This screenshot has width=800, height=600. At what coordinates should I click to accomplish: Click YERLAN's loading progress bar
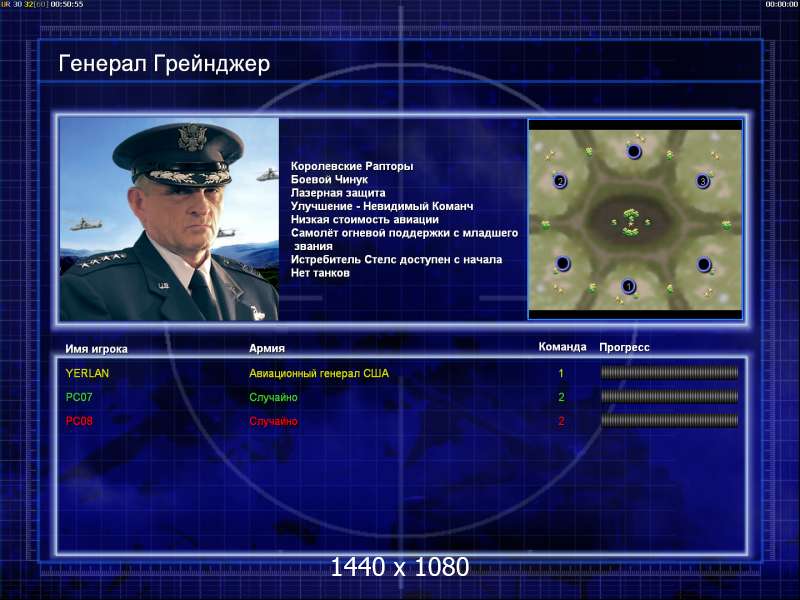pos(669,373)
